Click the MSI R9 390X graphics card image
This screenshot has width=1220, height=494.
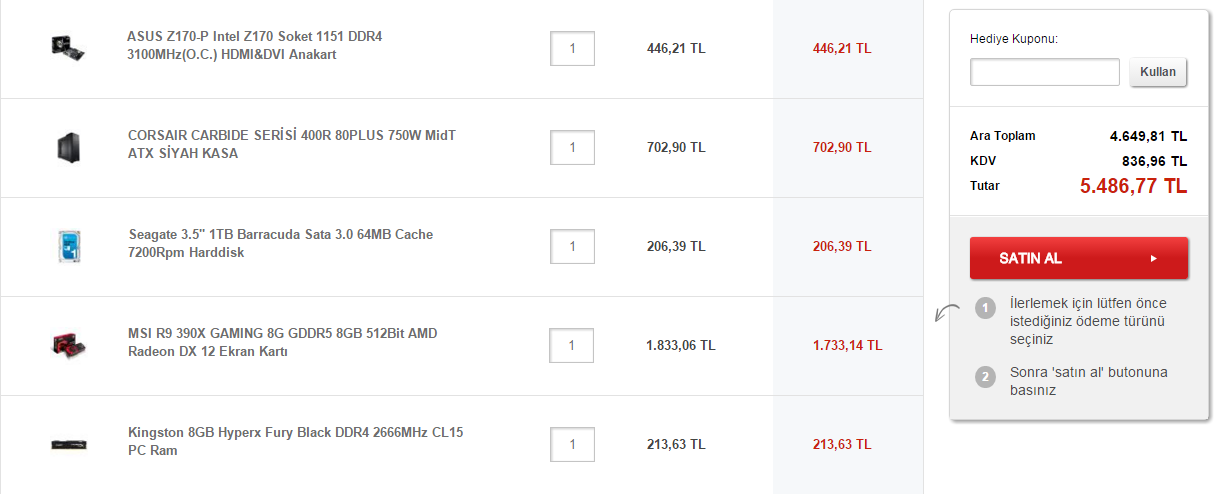click(68, 345)
